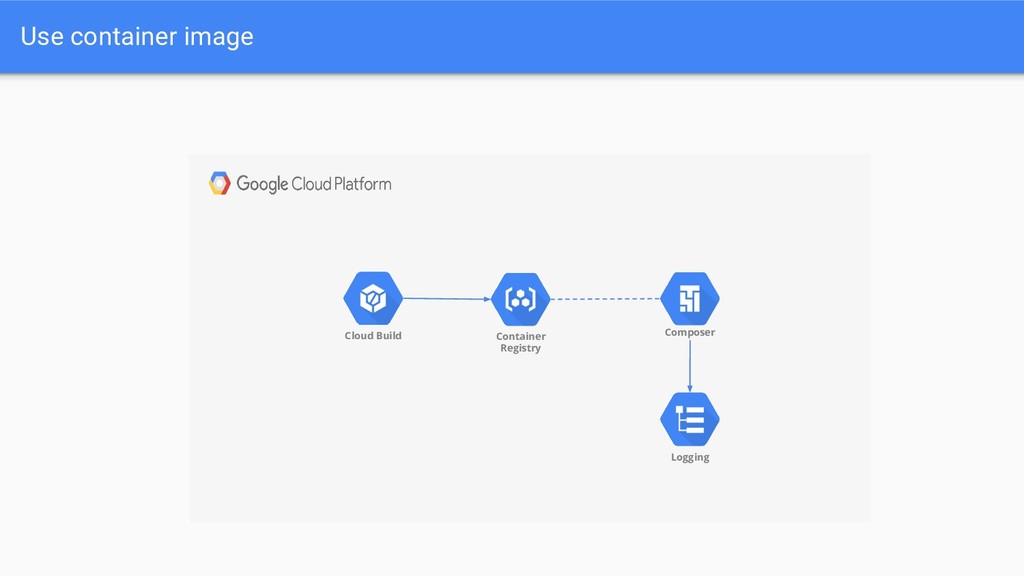Select the Container Registry hexagon icon
The image size is (1024, 576).
pos(520,299)
